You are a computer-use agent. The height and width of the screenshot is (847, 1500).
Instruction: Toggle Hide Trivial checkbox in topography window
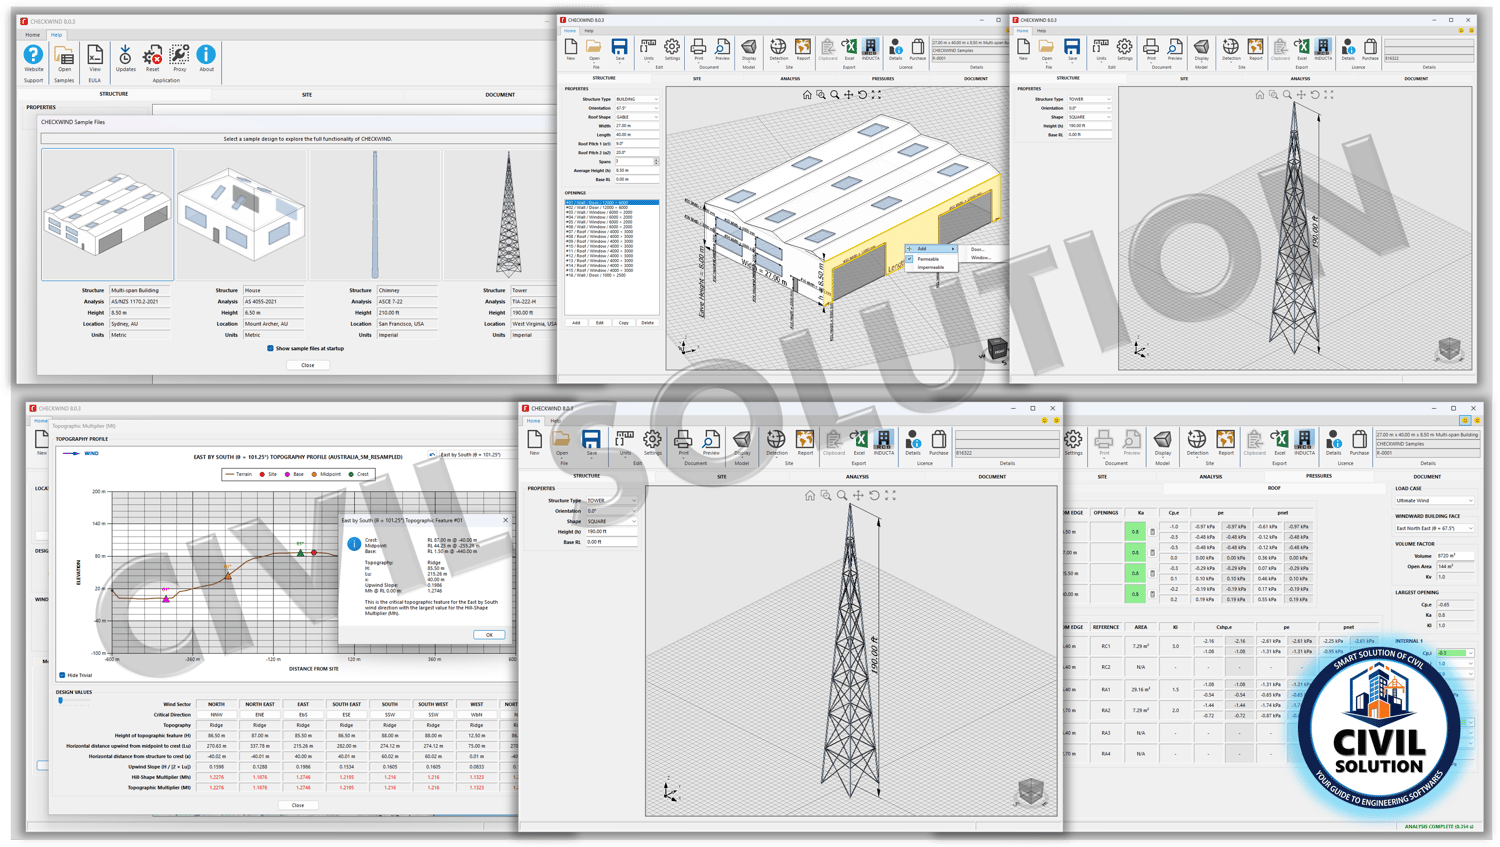(62, 675)
